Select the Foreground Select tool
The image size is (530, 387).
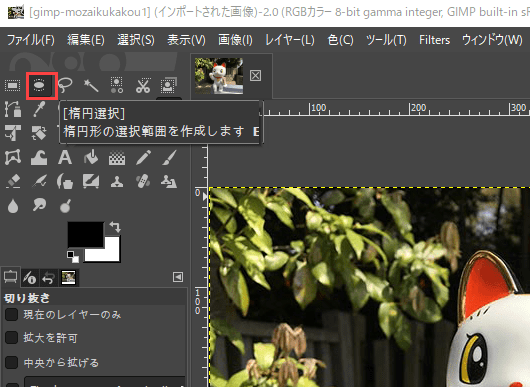pos(168,86)
